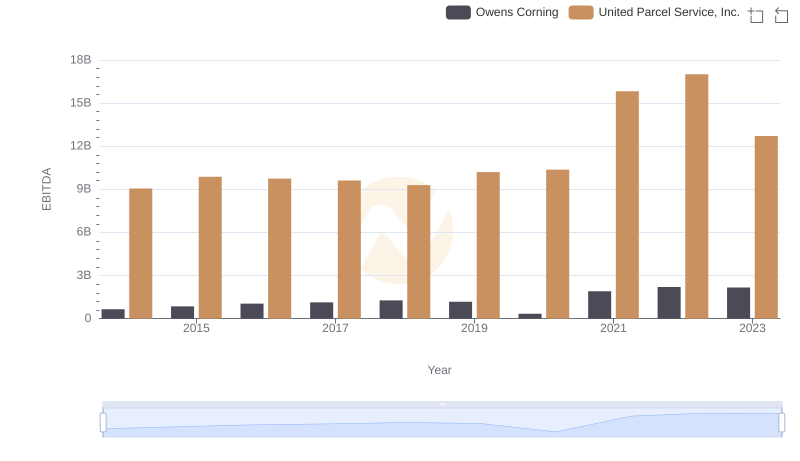This screenshot has width=800, height=461.
Task: Select the UPS bar for 2020
Action: [558, 244]
